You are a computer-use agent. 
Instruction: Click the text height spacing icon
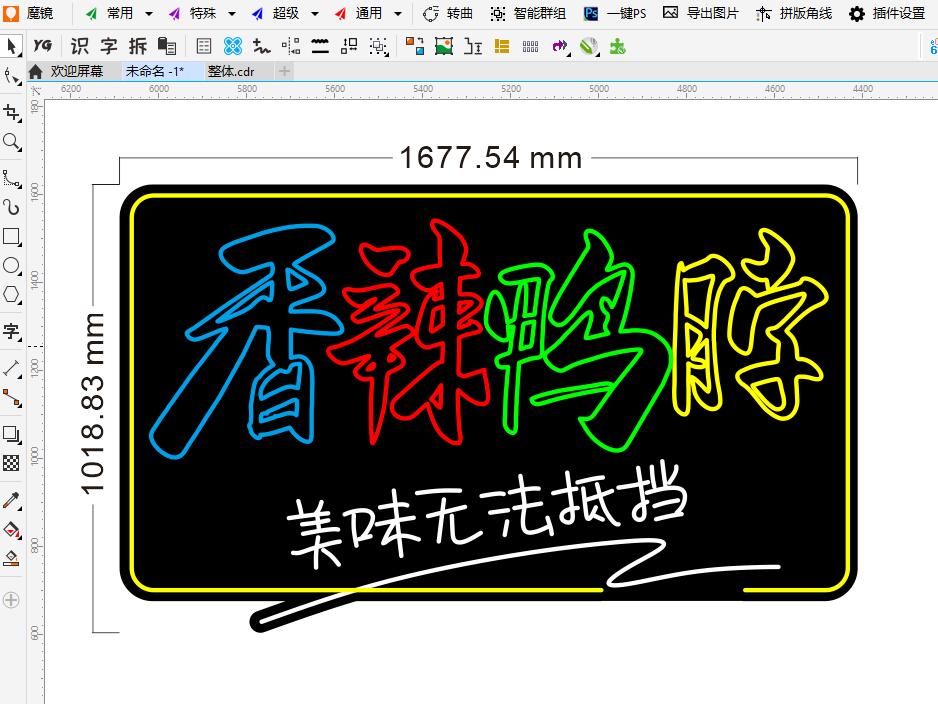(473, 45)
